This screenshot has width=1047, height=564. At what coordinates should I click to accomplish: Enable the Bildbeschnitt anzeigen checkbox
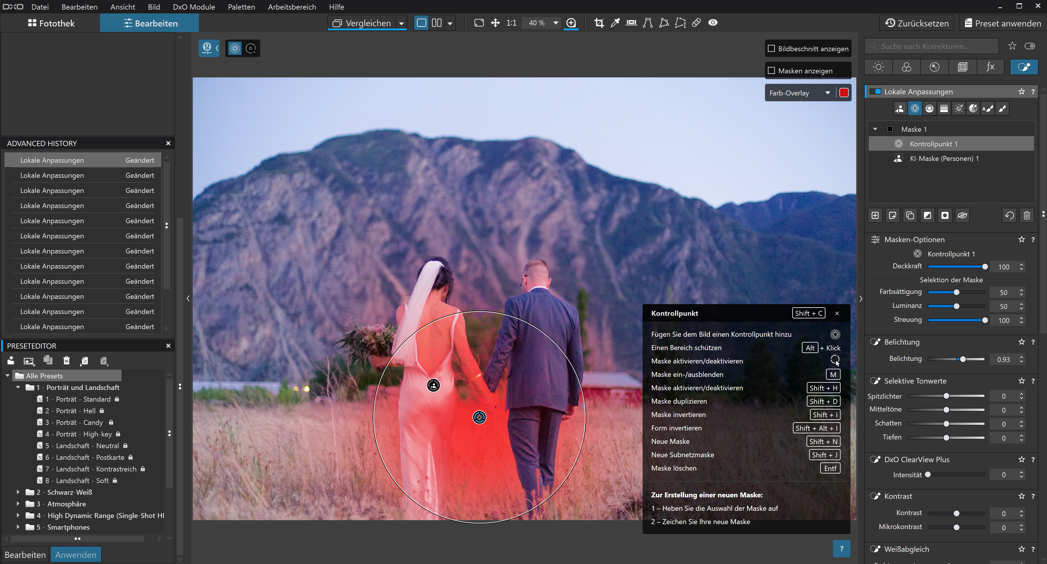tap(771, 48)
